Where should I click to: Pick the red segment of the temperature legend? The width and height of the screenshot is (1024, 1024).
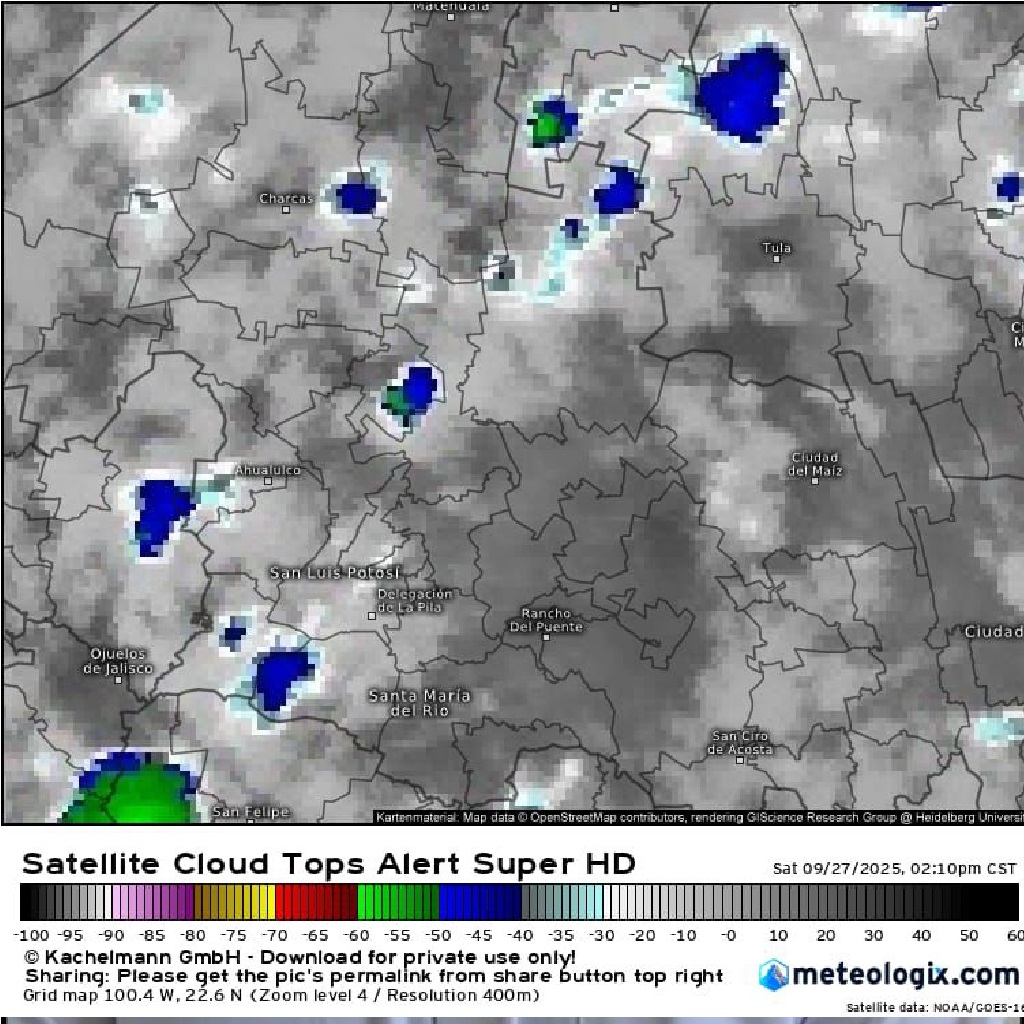pos(316,902)
